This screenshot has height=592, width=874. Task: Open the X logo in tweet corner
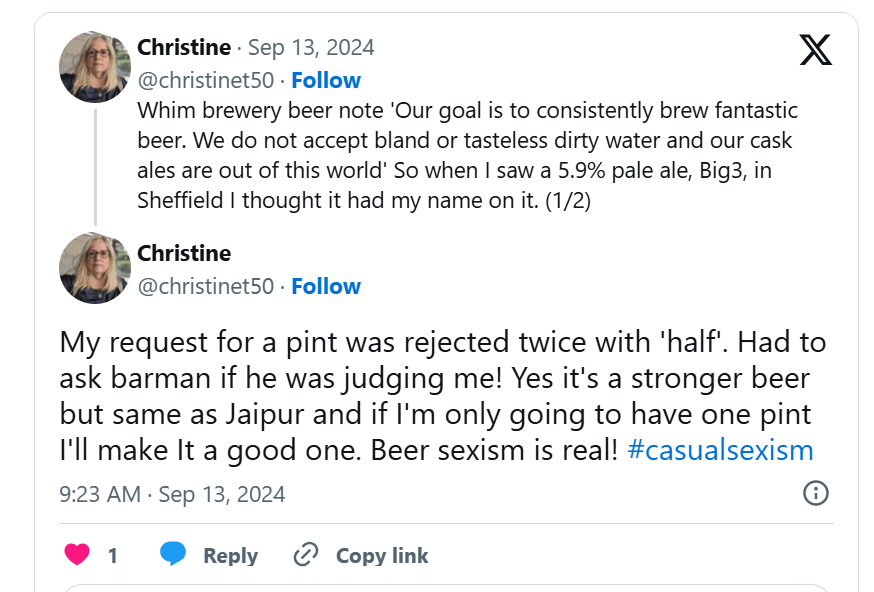[816, 49]
